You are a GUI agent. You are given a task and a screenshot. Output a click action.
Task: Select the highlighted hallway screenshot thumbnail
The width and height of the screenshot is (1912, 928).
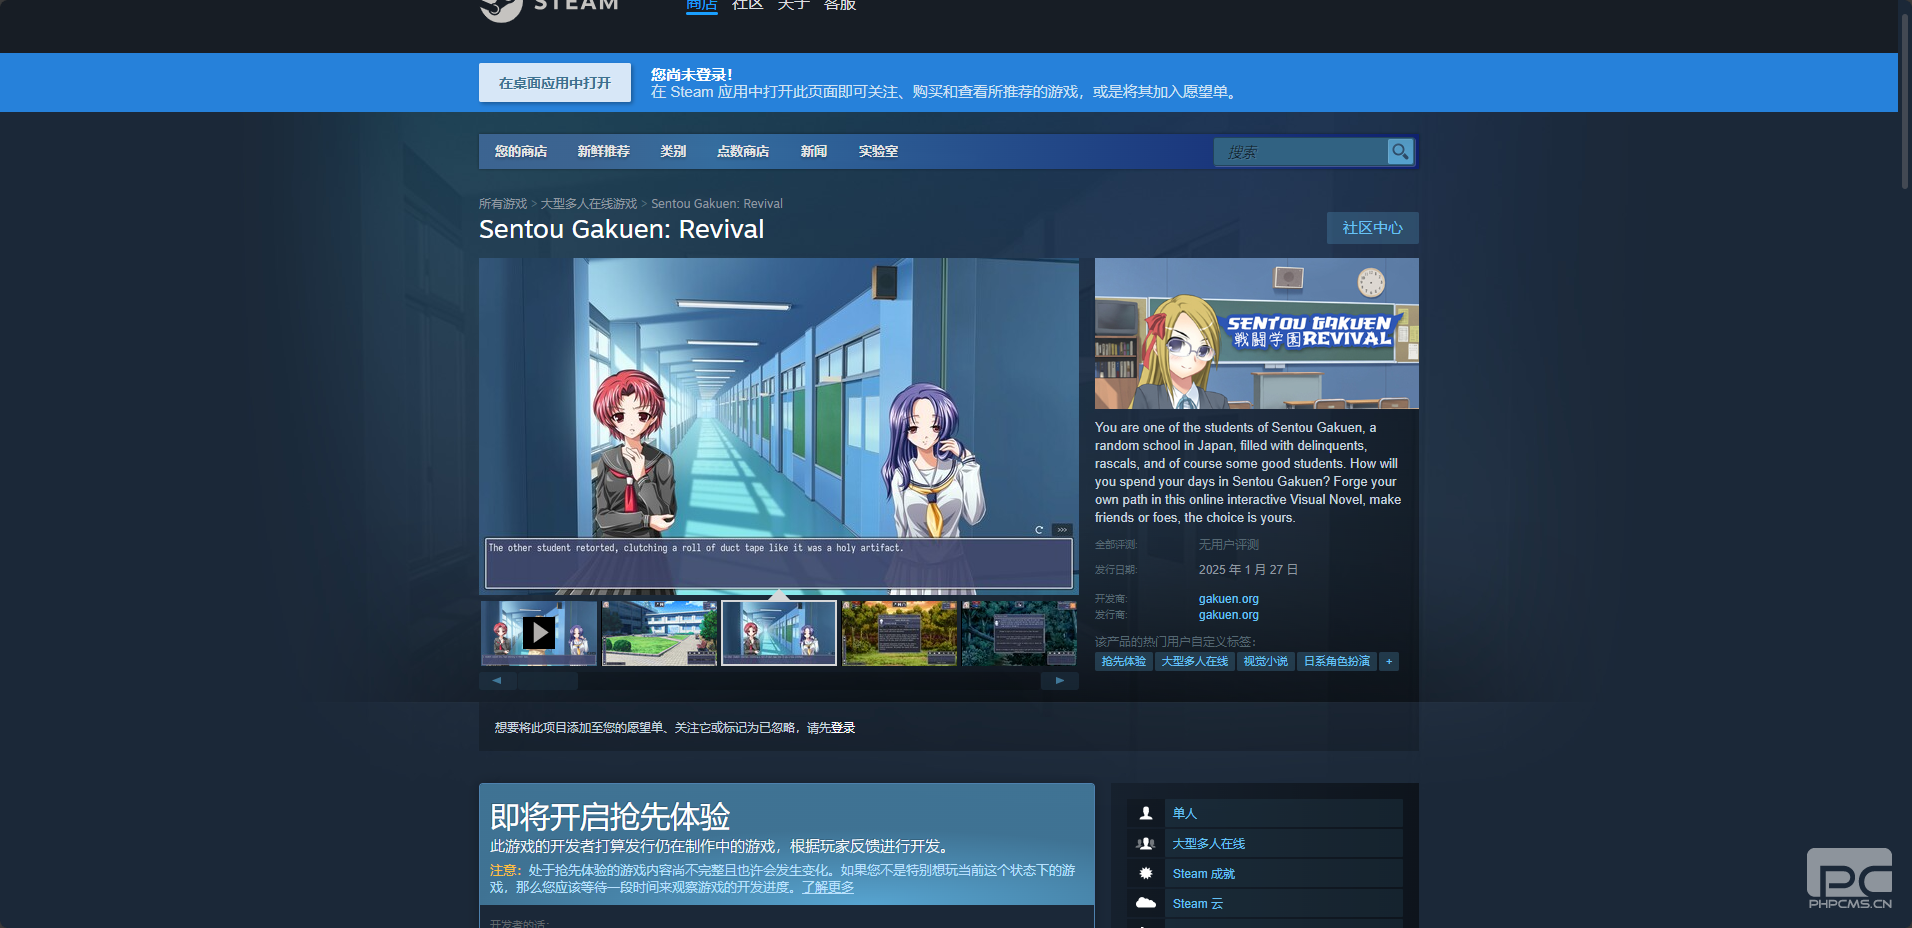779,633
